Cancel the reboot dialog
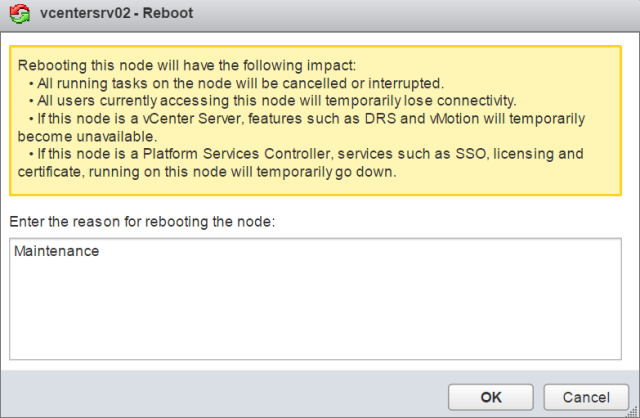Screen dimensions: 640x418 pos(586,397)
